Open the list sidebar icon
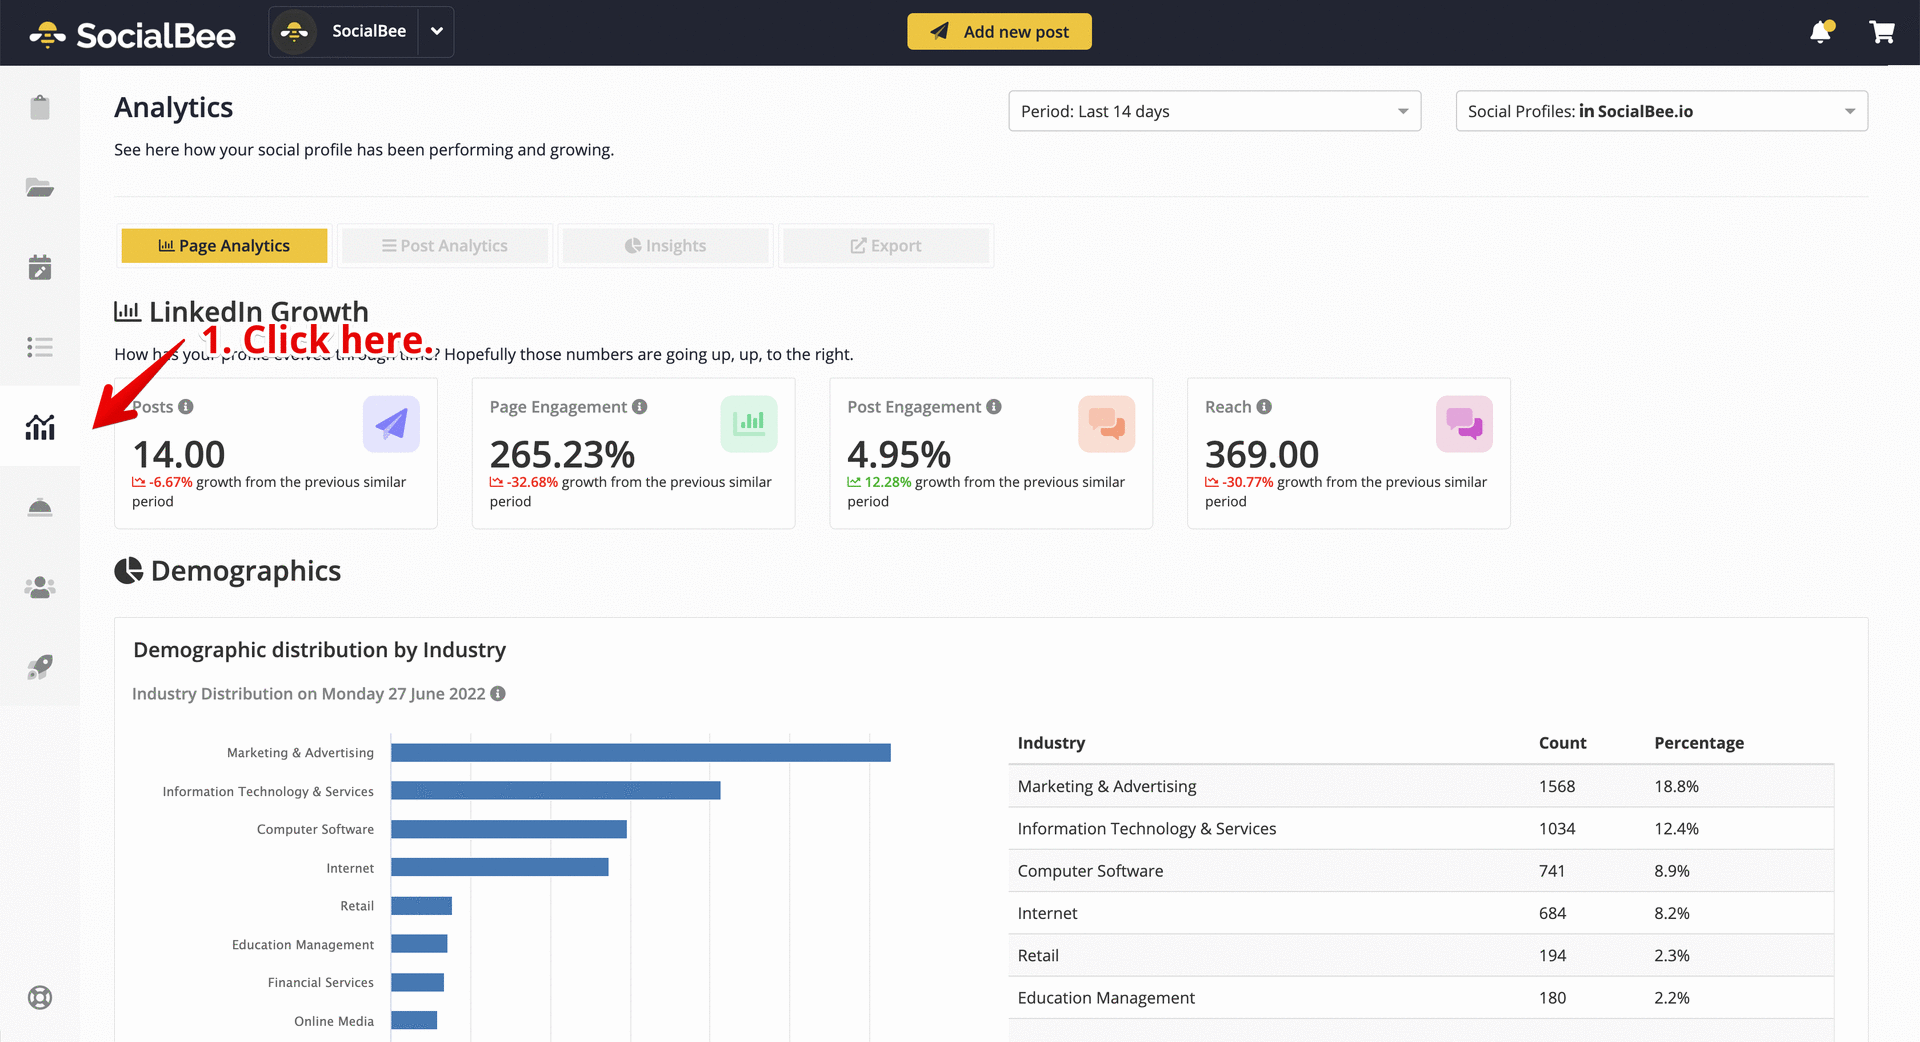Screen dimensions: 1920x1042 (x=40, y=347)
